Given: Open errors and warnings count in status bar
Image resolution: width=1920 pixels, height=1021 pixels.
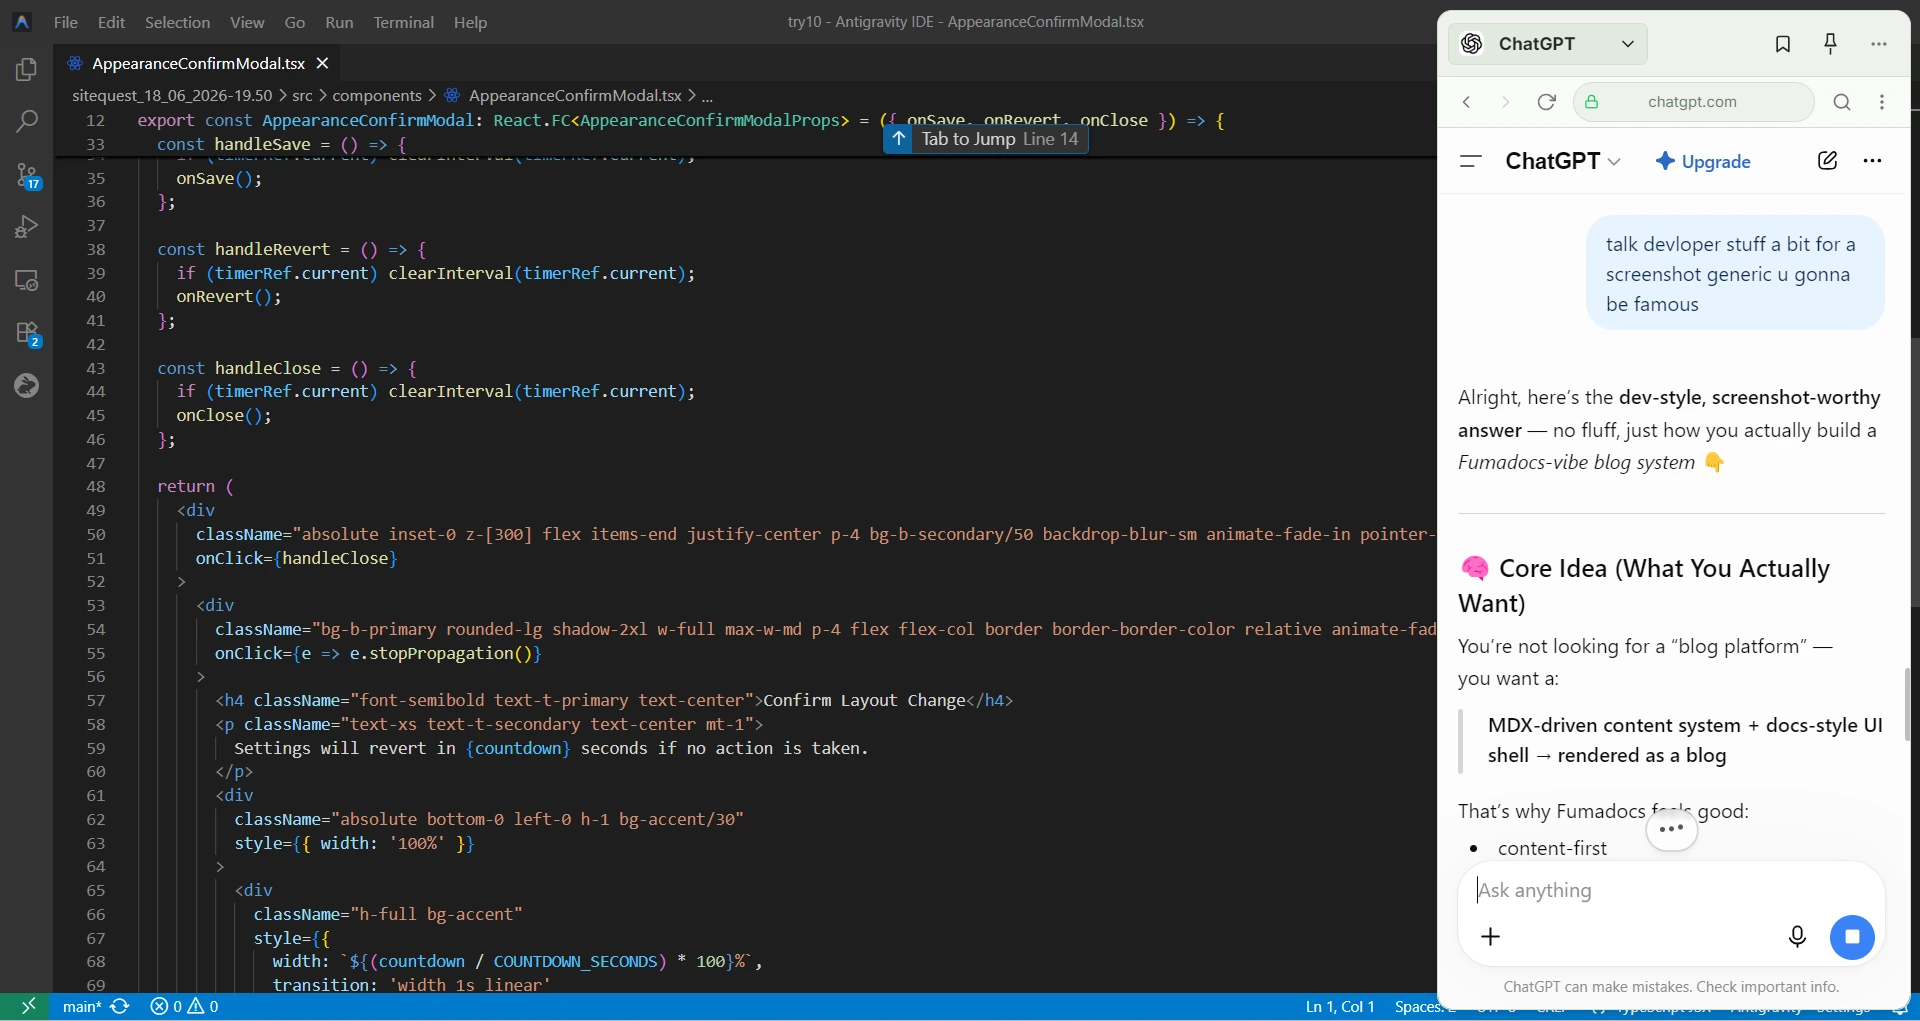Looking at the screenshot, I should click(x=185, y=1006).
